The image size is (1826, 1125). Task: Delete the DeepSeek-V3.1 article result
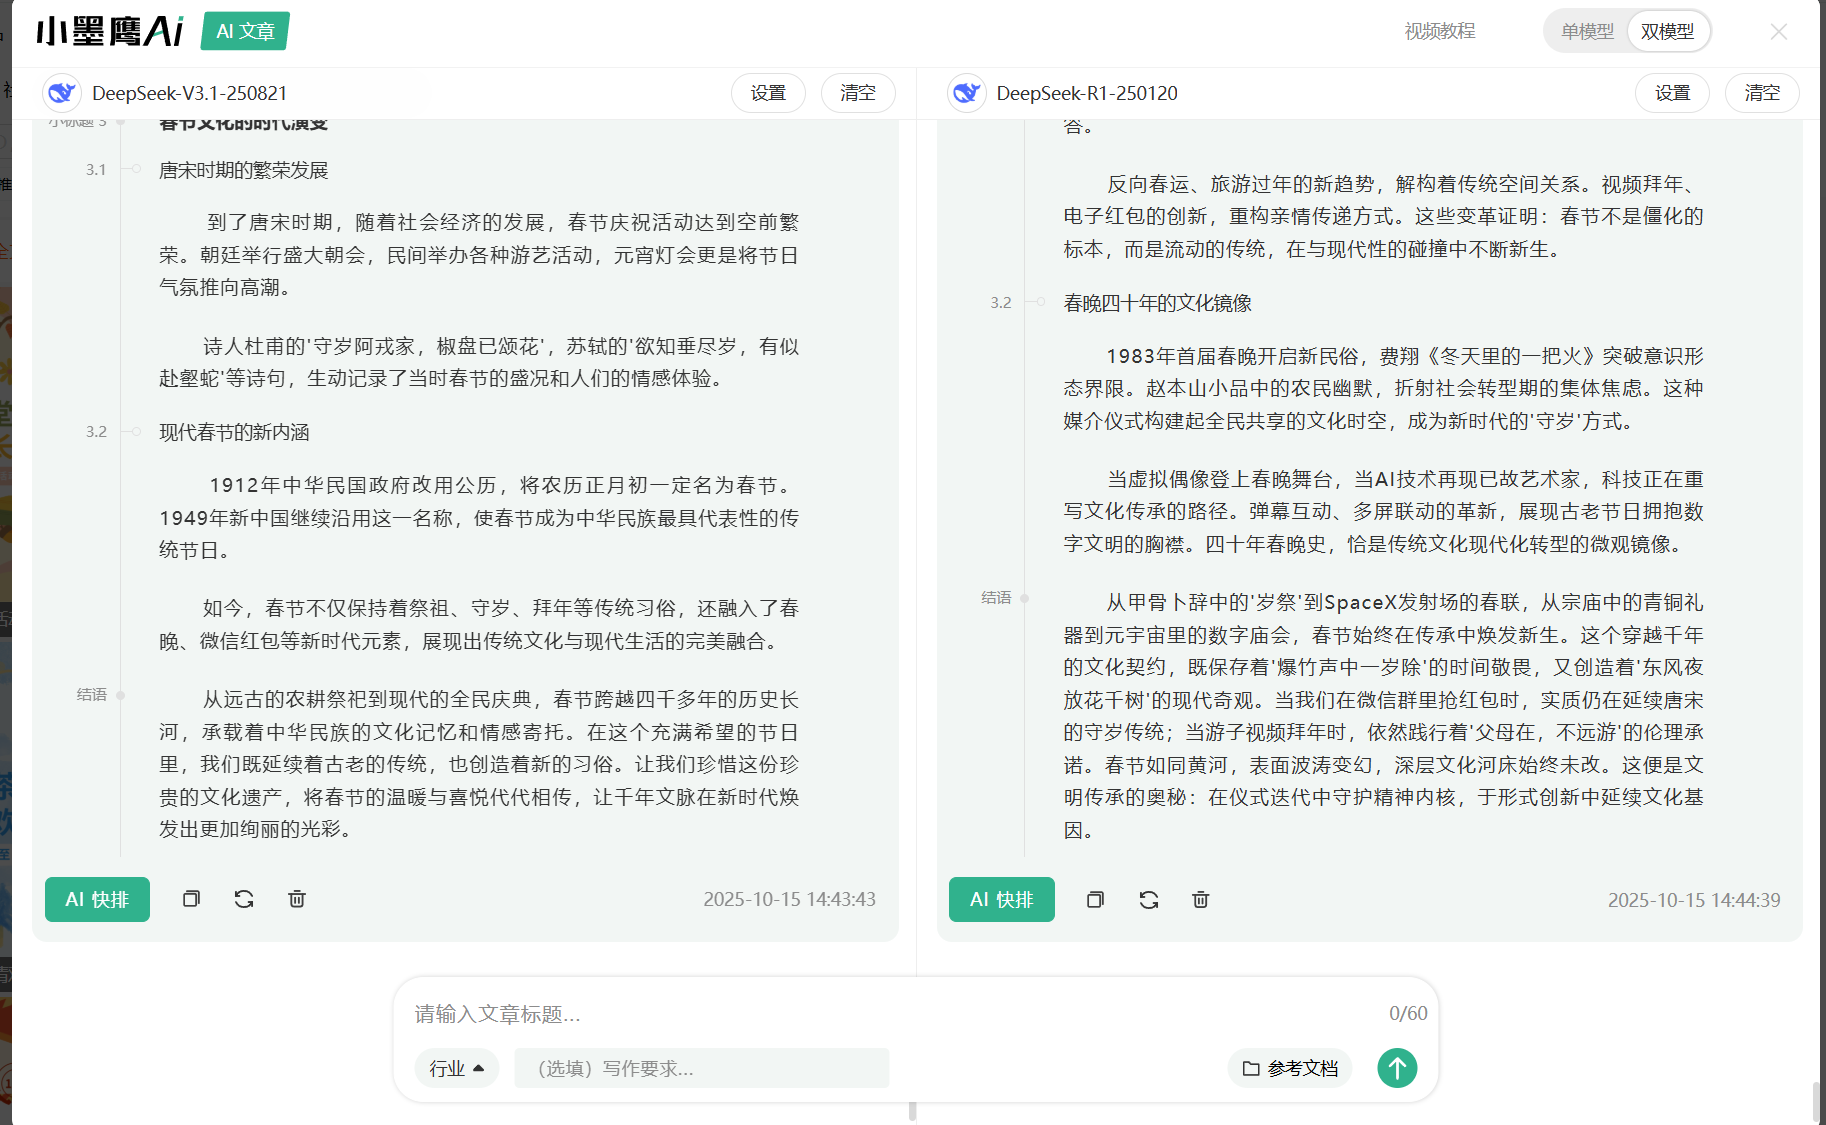tap(297, 899)
